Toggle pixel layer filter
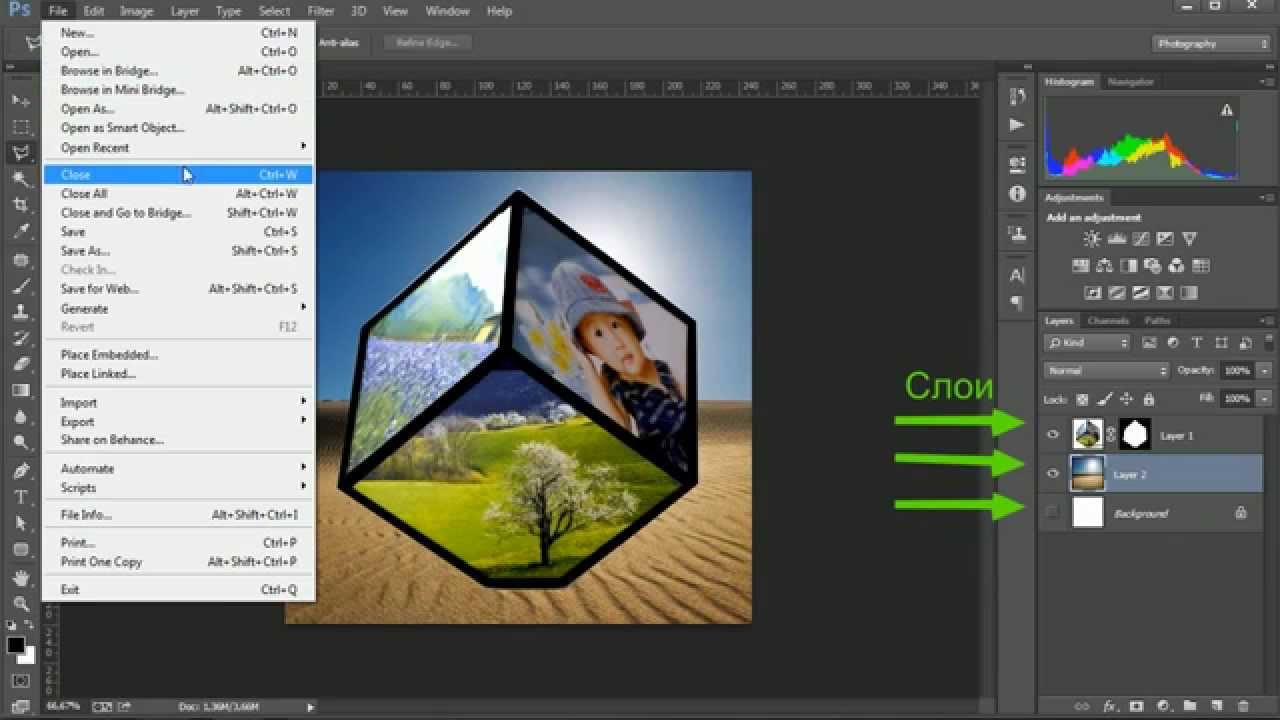This screenshot has width=1280, height=720. click(x=1150, y=343)
